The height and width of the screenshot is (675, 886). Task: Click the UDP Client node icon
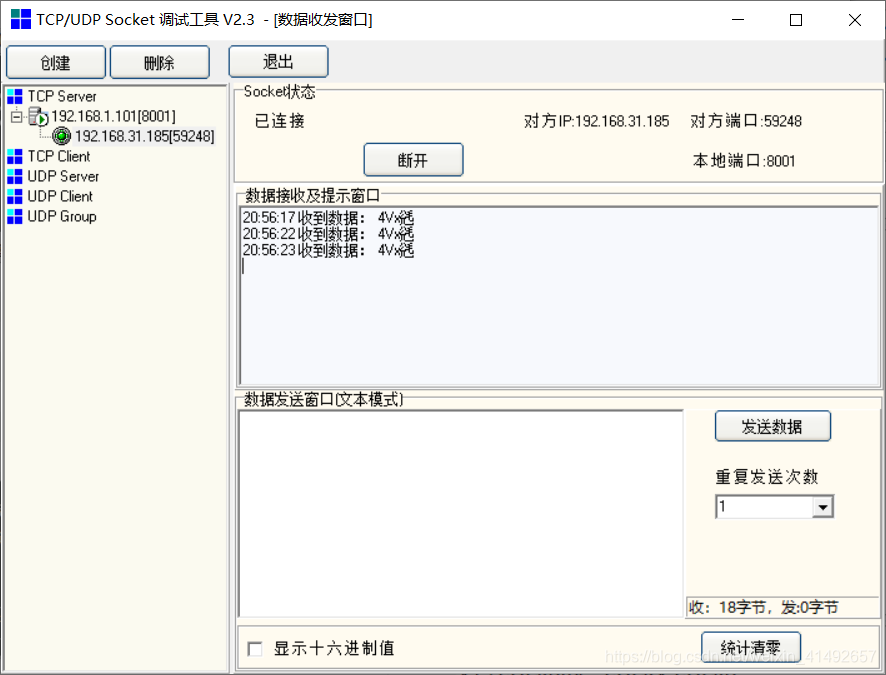15,196
